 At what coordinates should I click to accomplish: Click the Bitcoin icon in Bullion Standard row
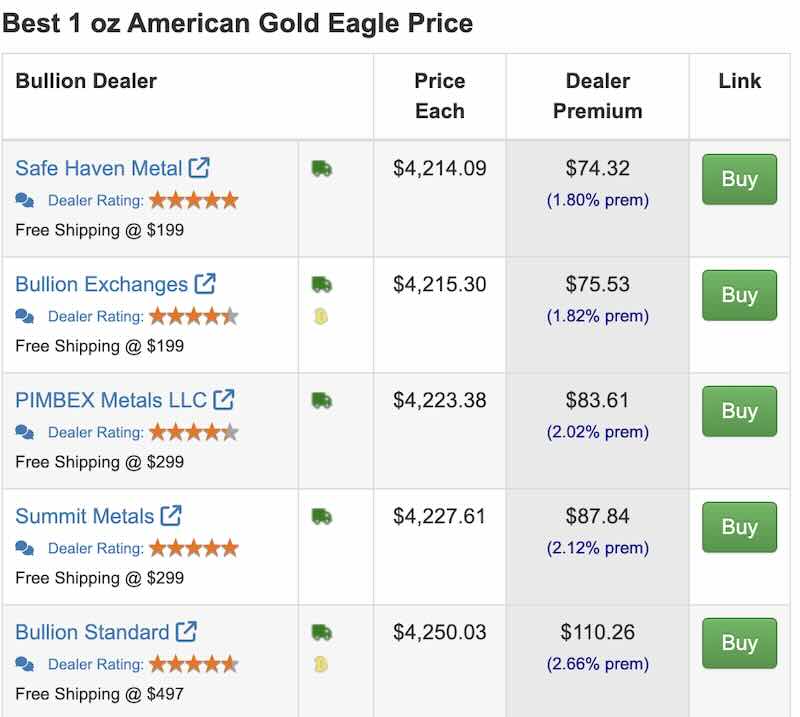[321, 664]
